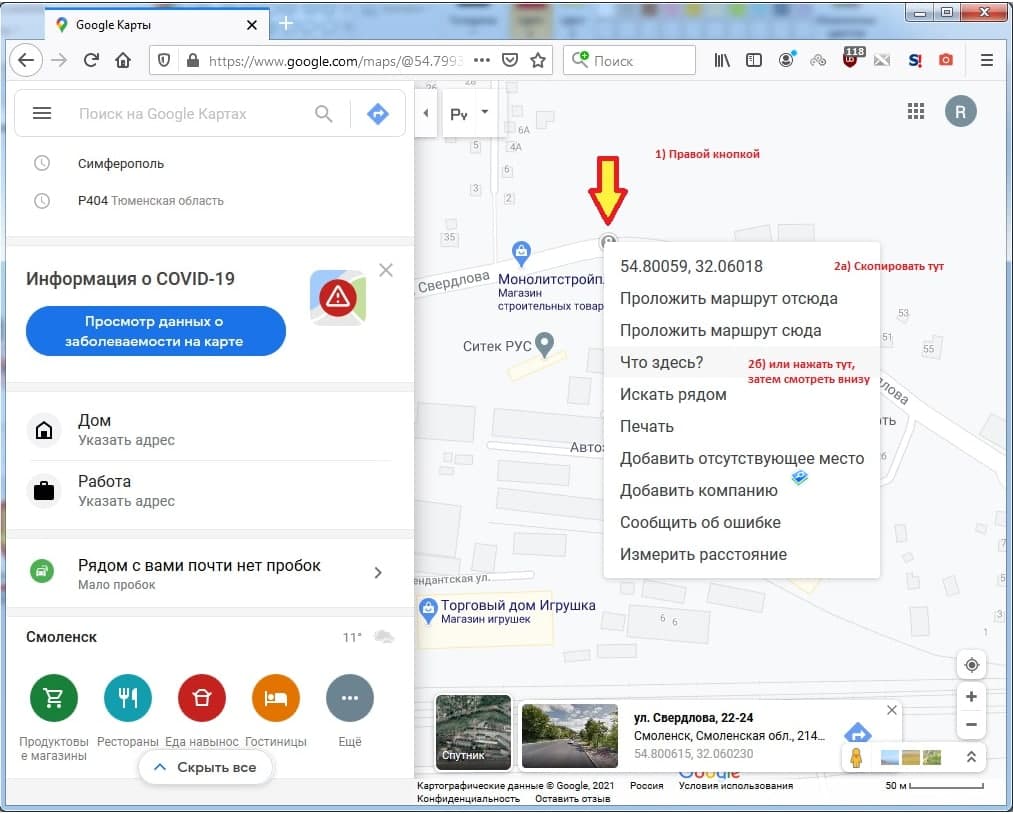
Task: Save page to Pocket icon
Action: tap(510, 61)
